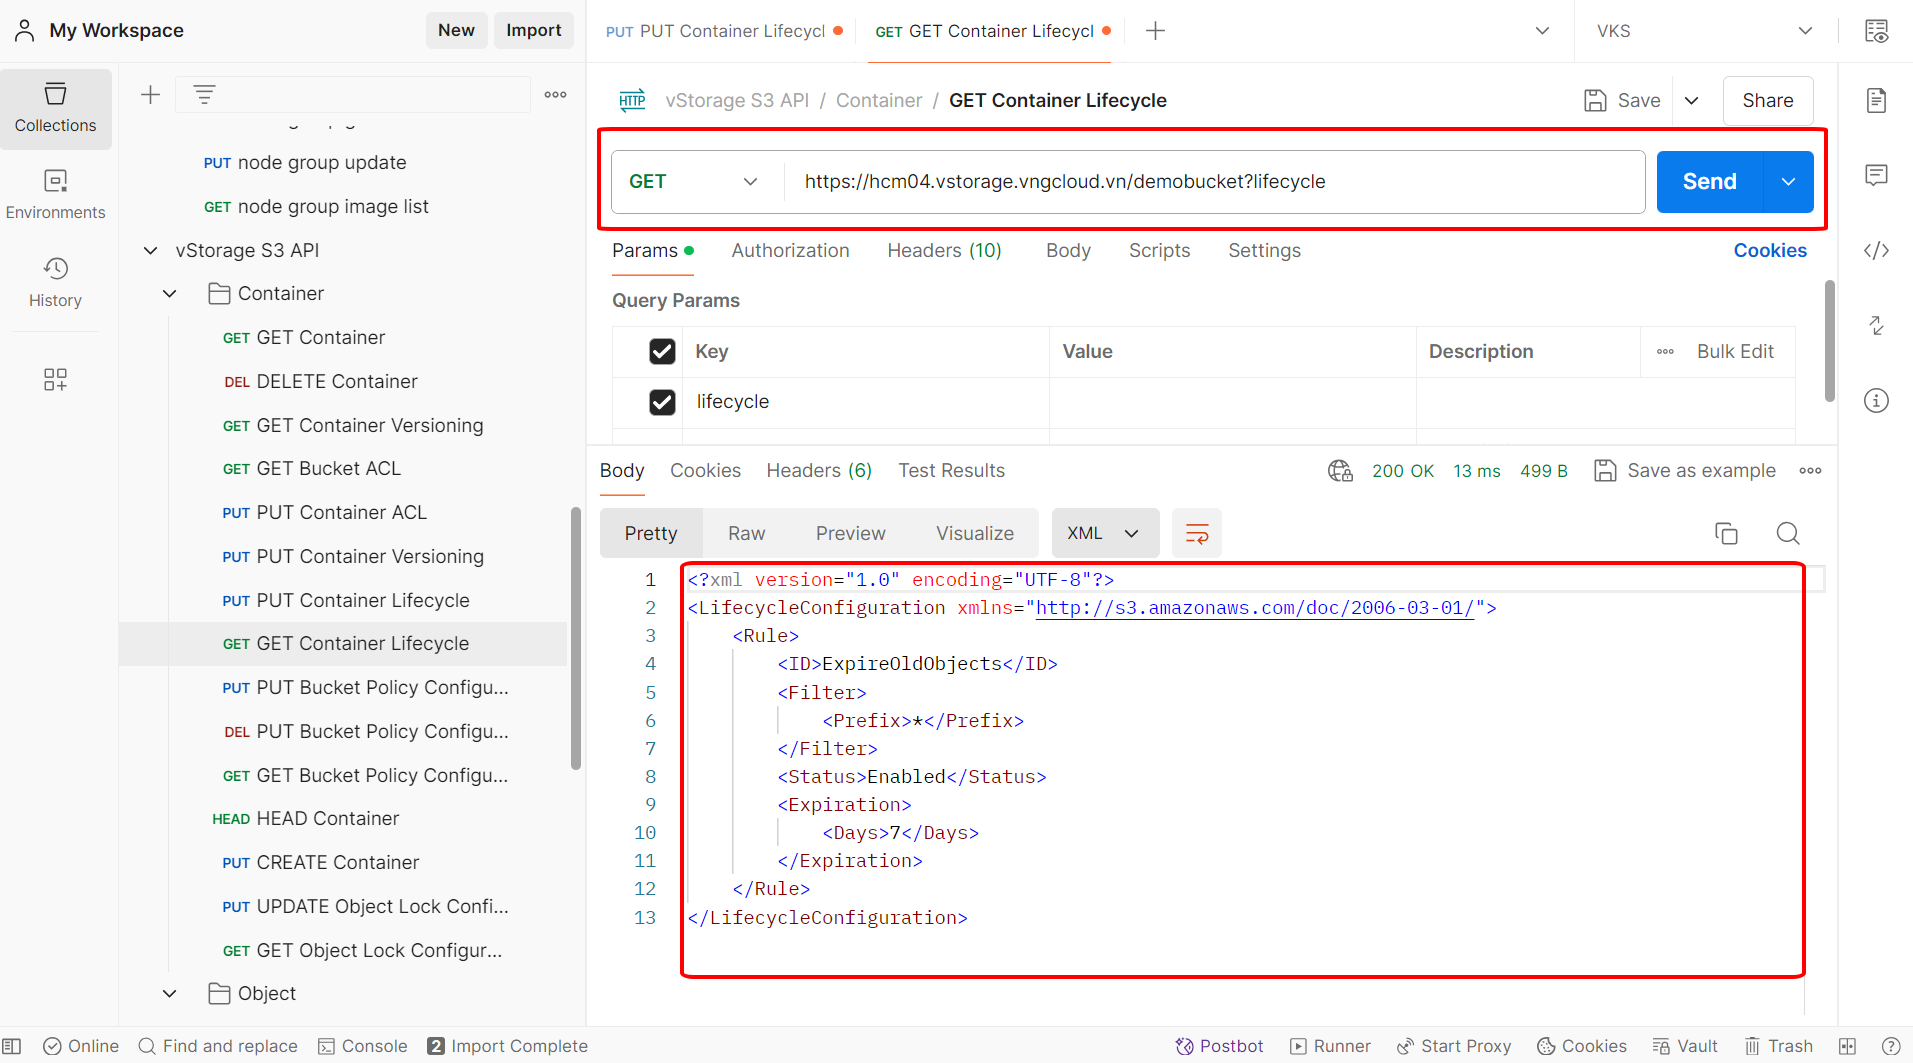1913x1063 pixels.
Task: Open the GET method dropdown
Action: click(693, 182)
